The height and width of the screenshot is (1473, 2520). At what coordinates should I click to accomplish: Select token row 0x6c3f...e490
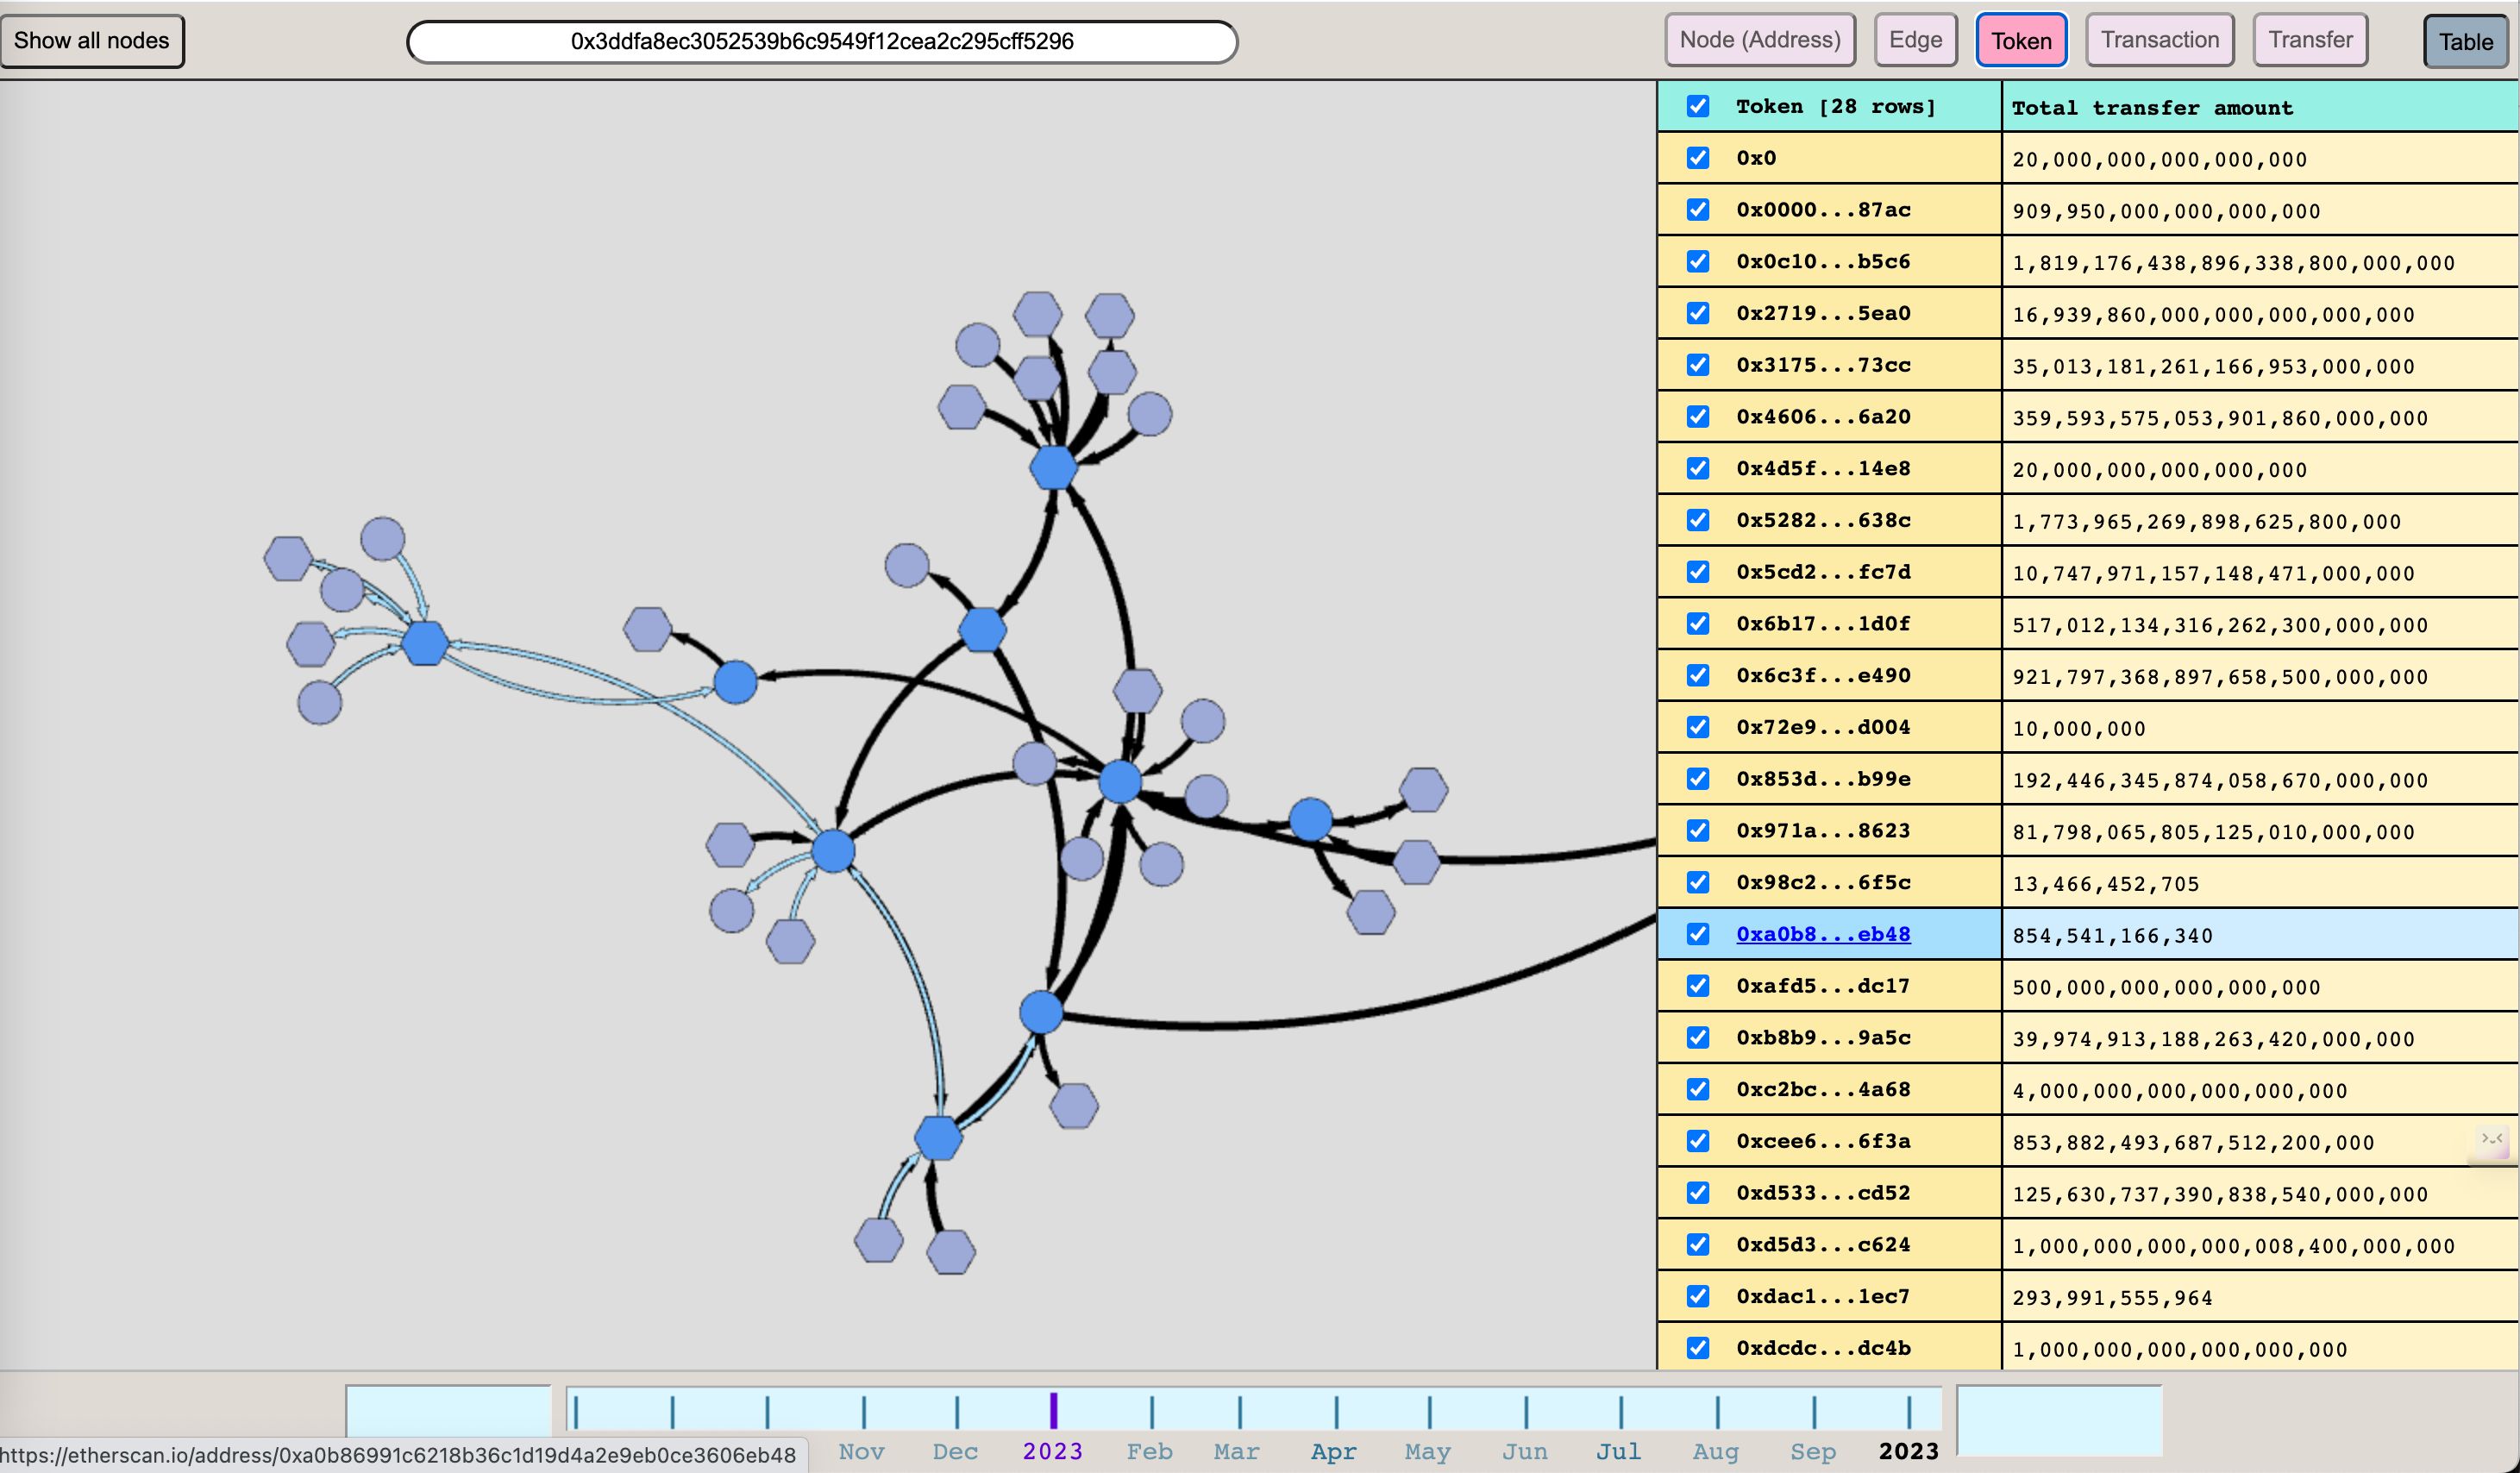2088,675
